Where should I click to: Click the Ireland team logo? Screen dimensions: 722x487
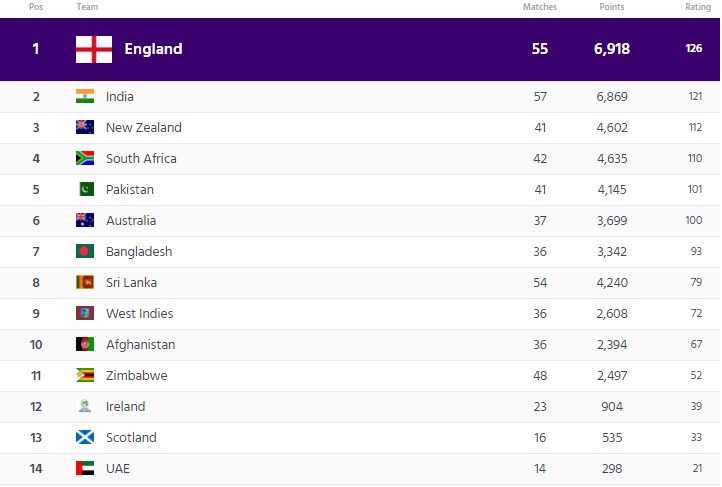point(85,407)
